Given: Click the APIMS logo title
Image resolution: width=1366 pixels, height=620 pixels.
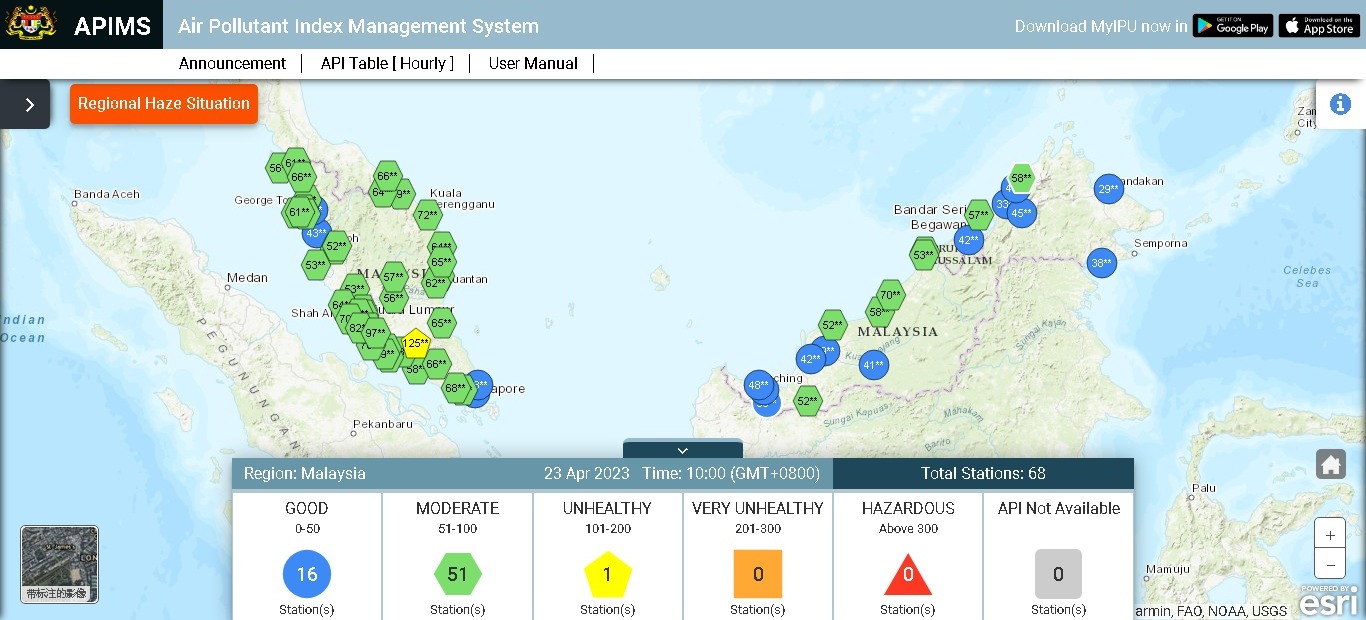Looking at the screenshot, I should click(112, 26).
